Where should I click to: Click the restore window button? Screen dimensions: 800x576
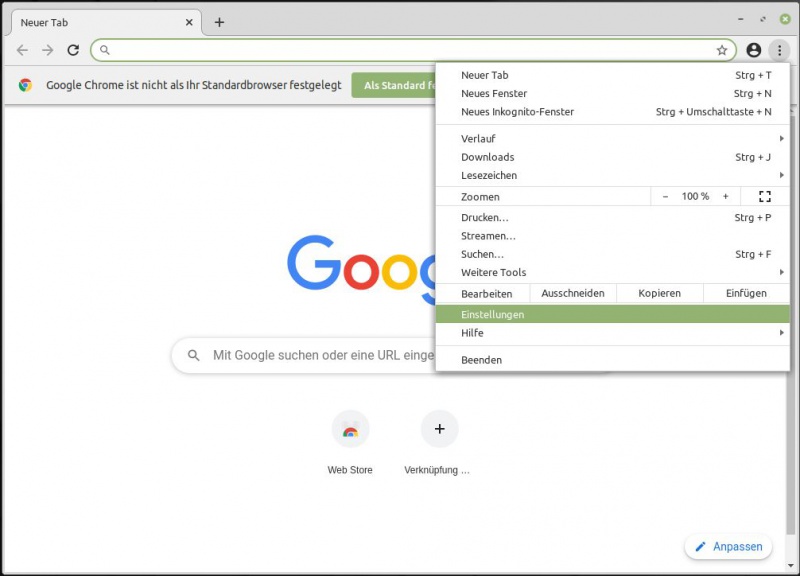click(763, 19)
